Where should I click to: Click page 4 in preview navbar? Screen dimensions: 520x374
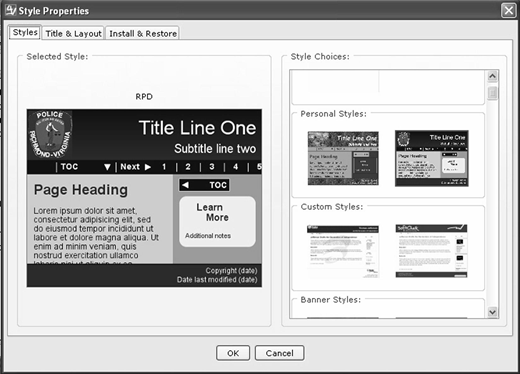[236, 167]
